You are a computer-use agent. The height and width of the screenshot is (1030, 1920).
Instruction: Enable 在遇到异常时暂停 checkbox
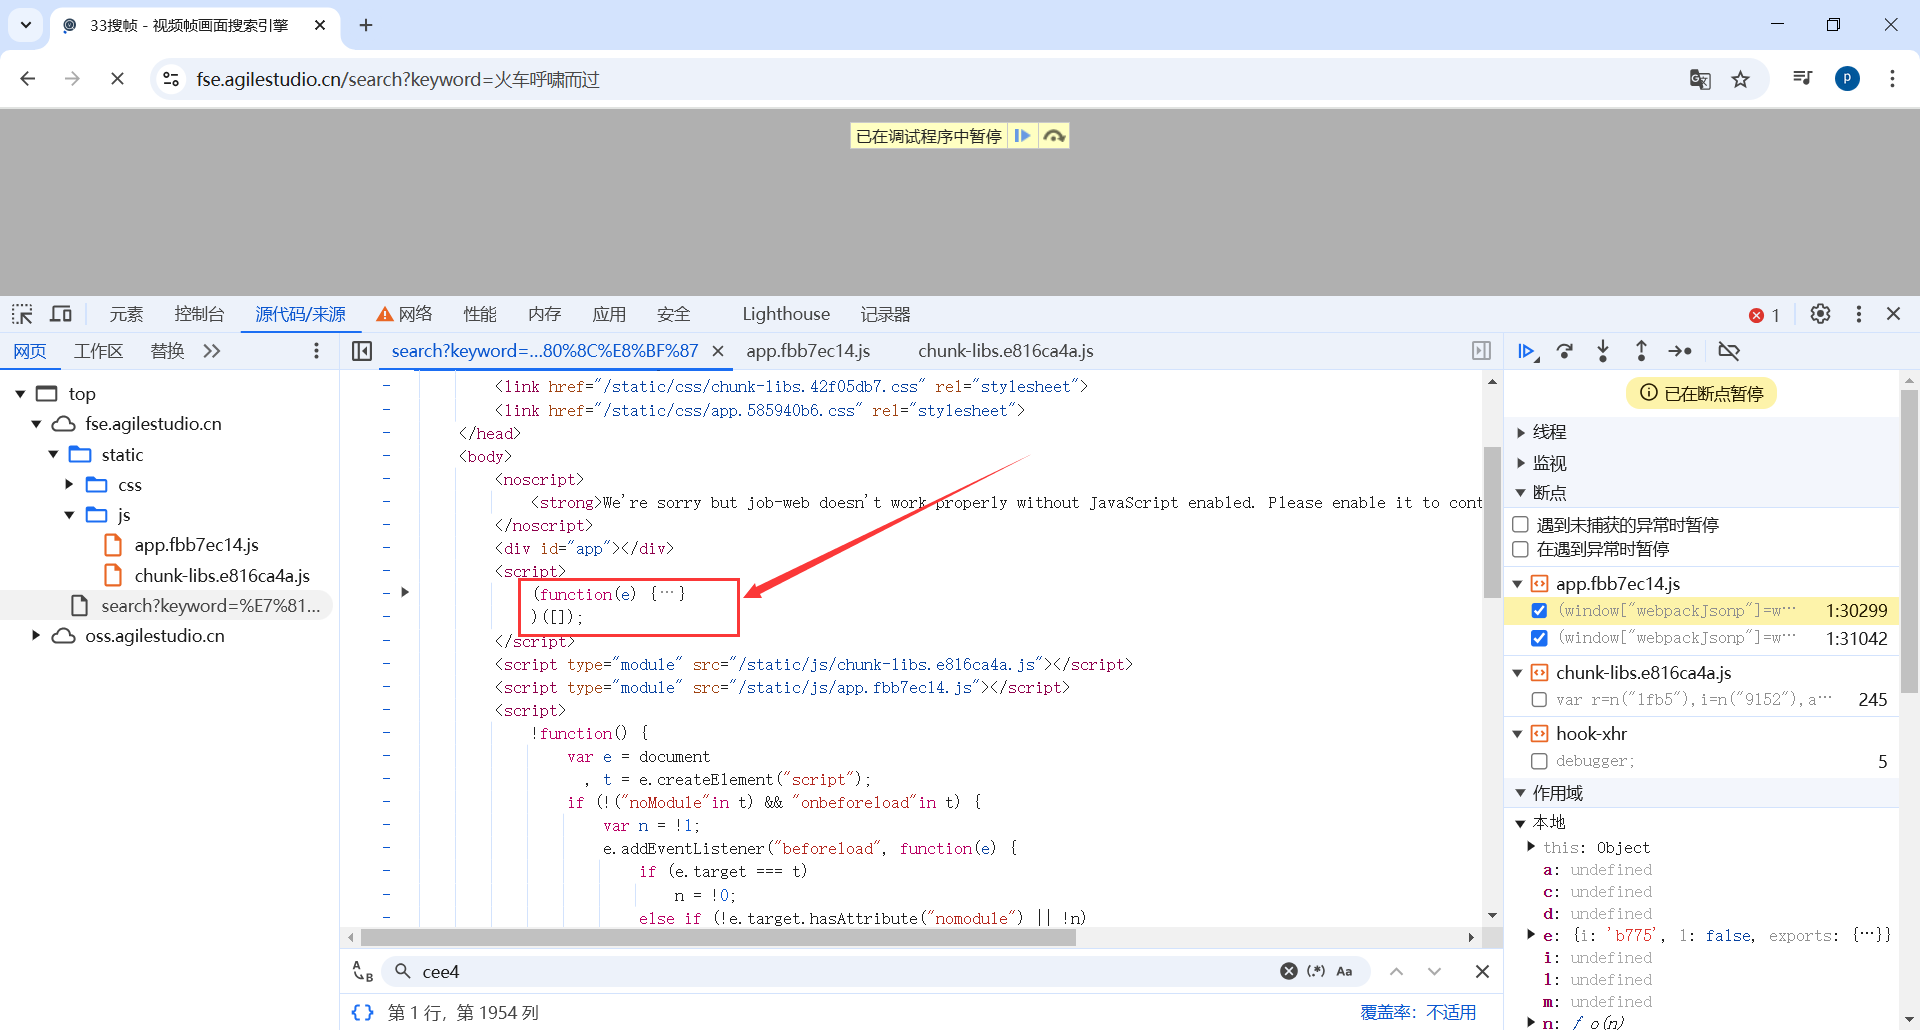1521,548
